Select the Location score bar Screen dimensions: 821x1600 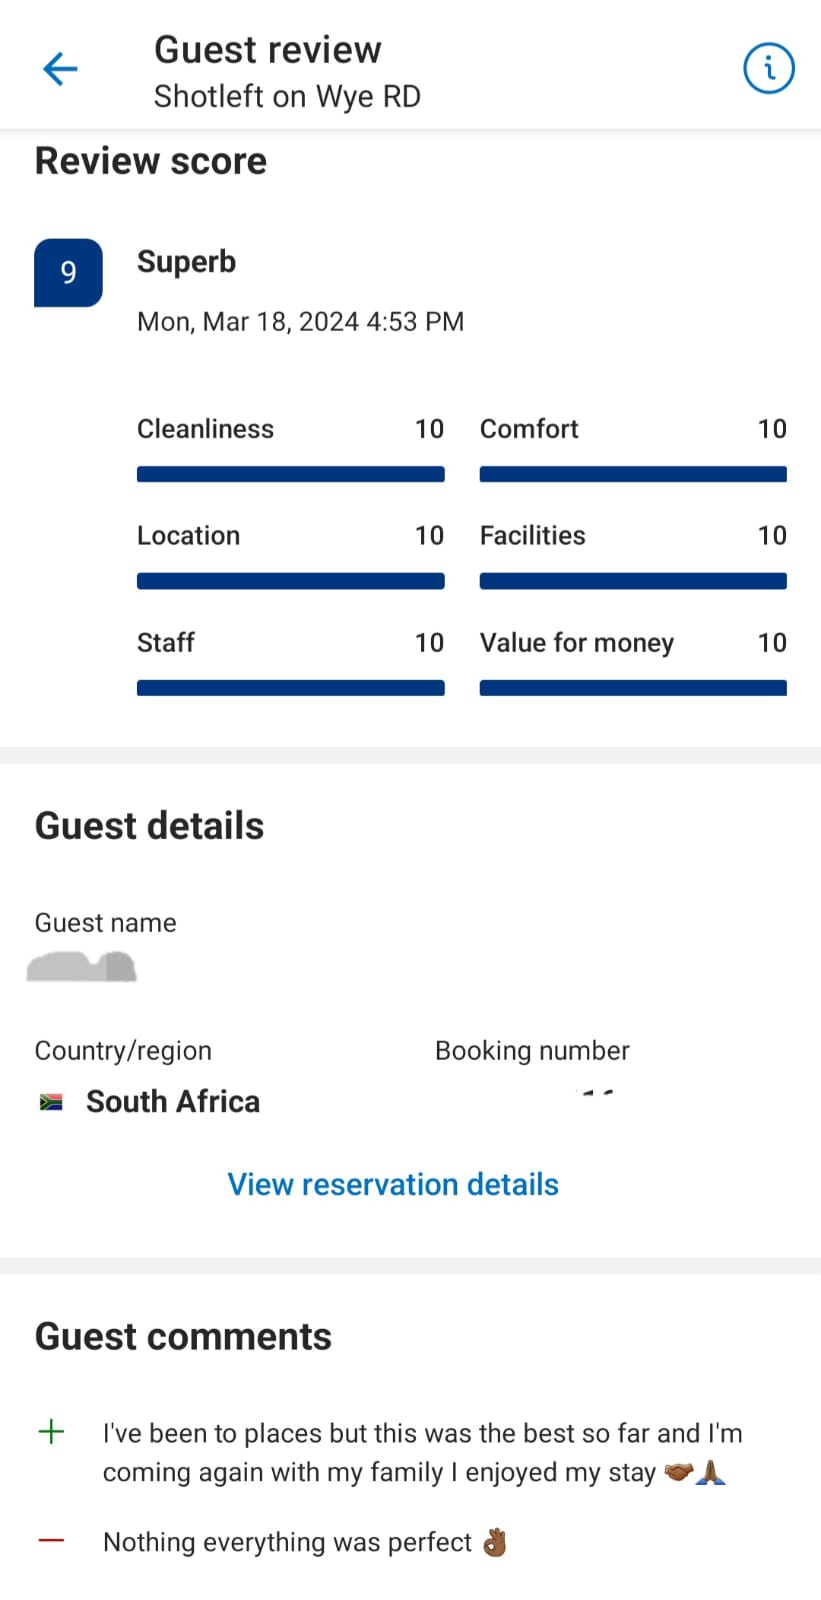point(290,582)
